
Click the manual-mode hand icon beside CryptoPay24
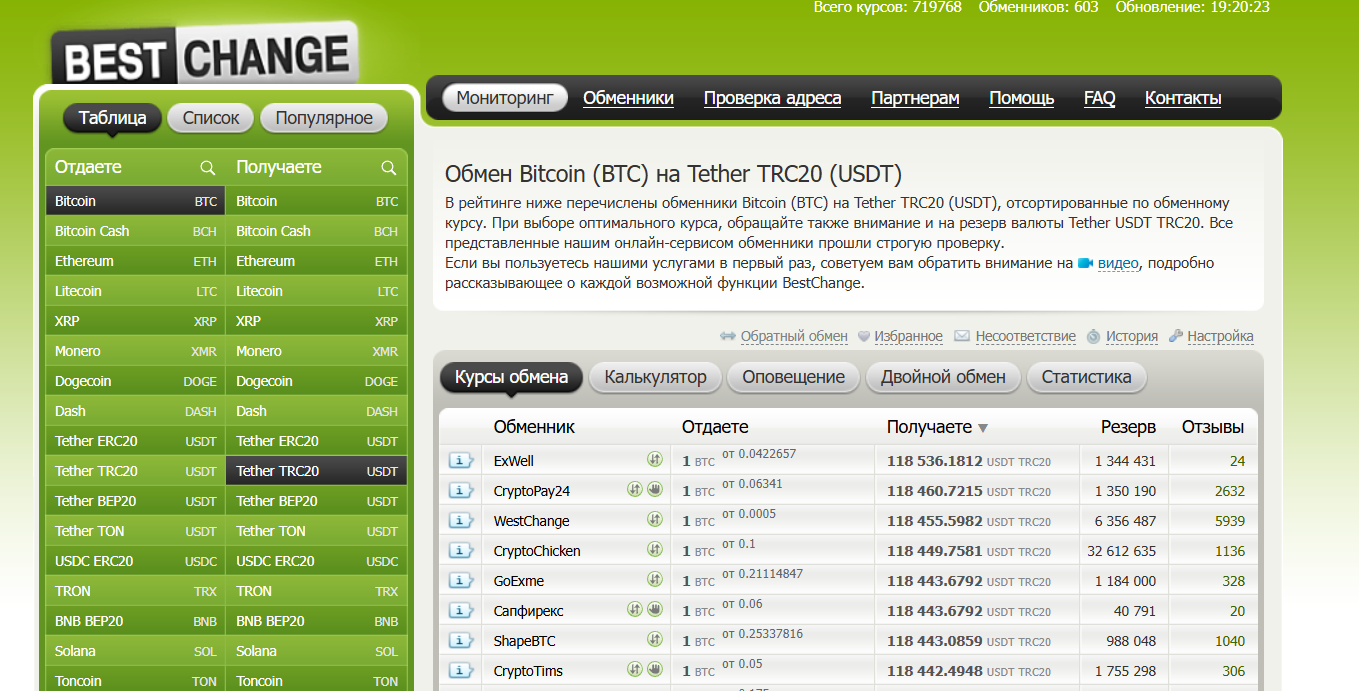(654, 490)
